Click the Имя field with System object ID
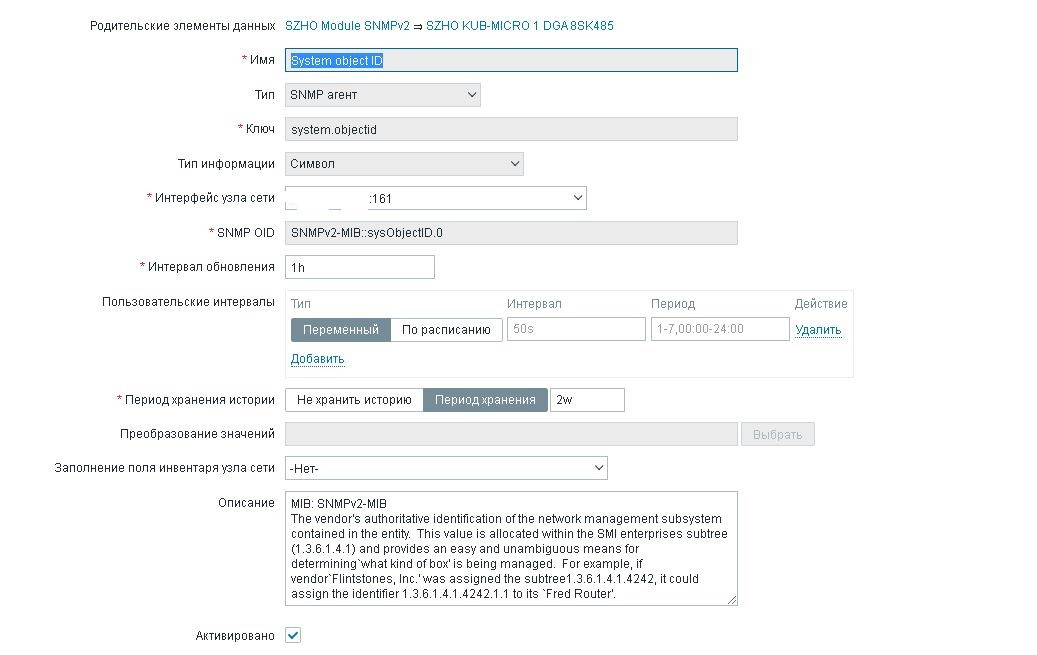 click(511, 61)
